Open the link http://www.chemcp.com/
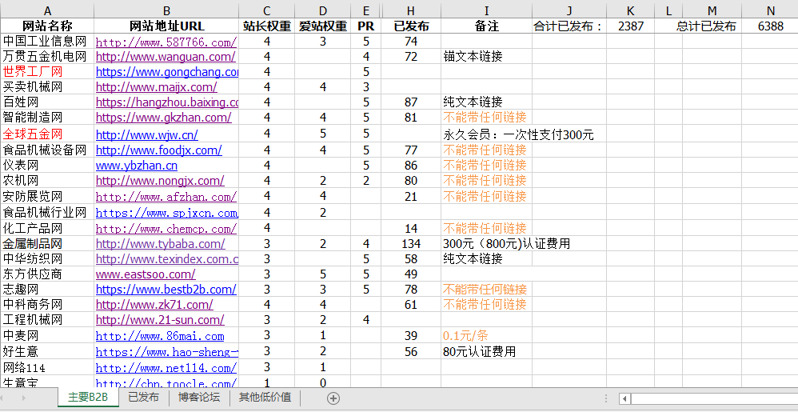This screenshot has width=798, height=412. [166, 228]
